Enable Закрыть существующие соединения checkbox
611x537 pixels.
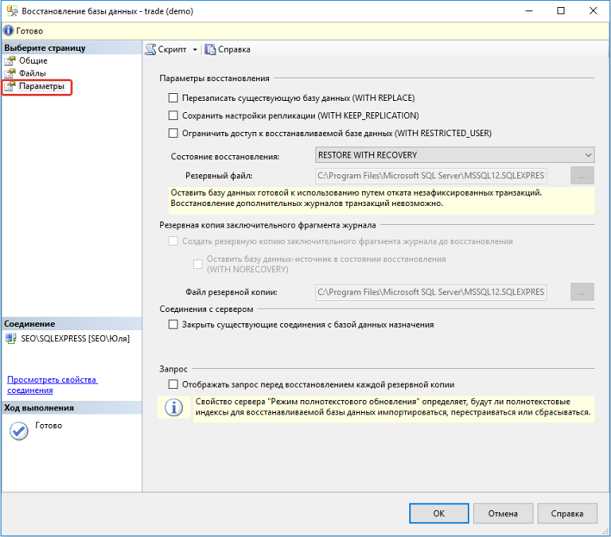coord(173,324)
